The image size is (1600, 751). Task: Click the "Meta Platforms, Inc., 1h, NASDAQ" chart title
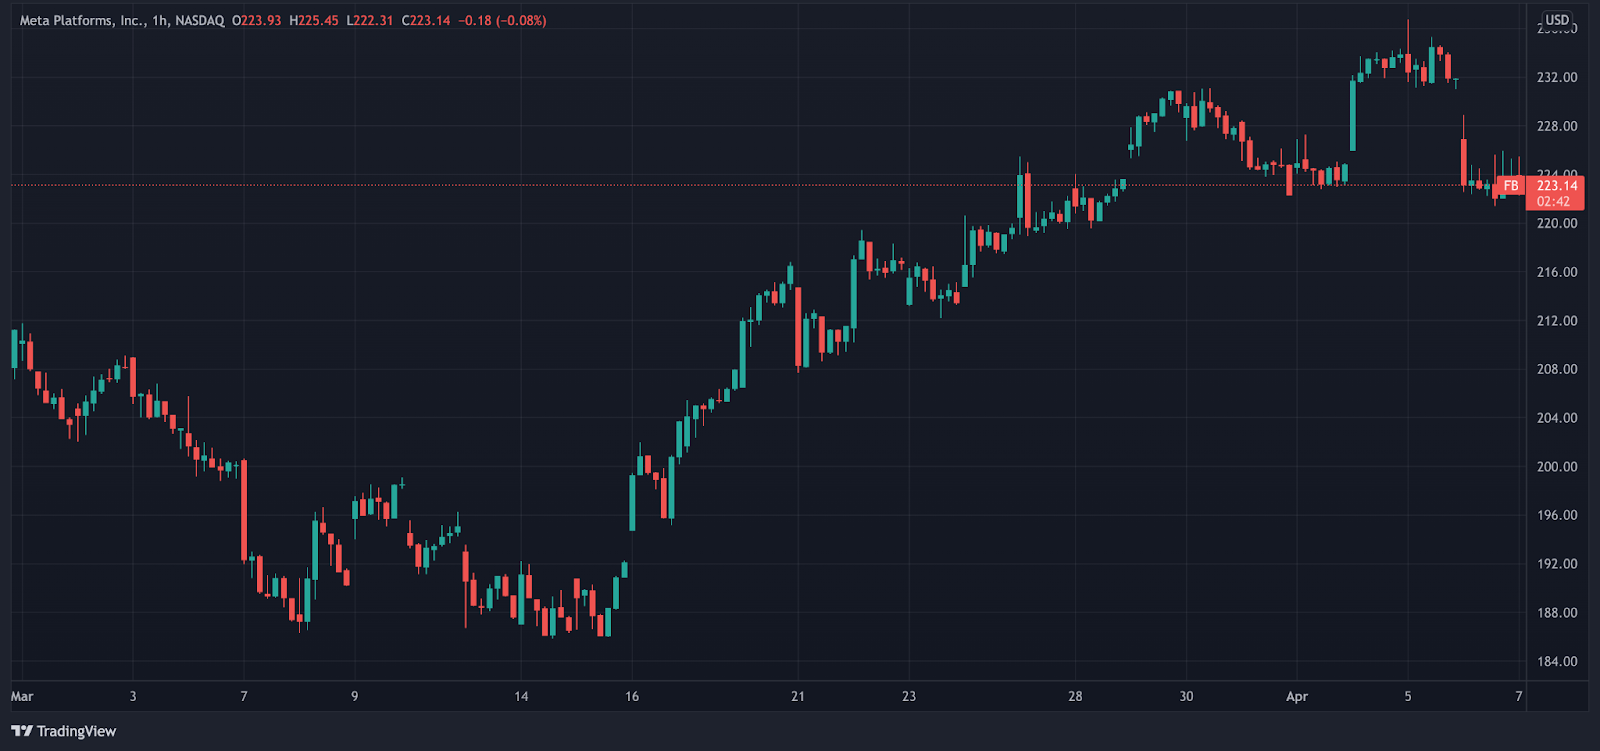pos(122,21)
